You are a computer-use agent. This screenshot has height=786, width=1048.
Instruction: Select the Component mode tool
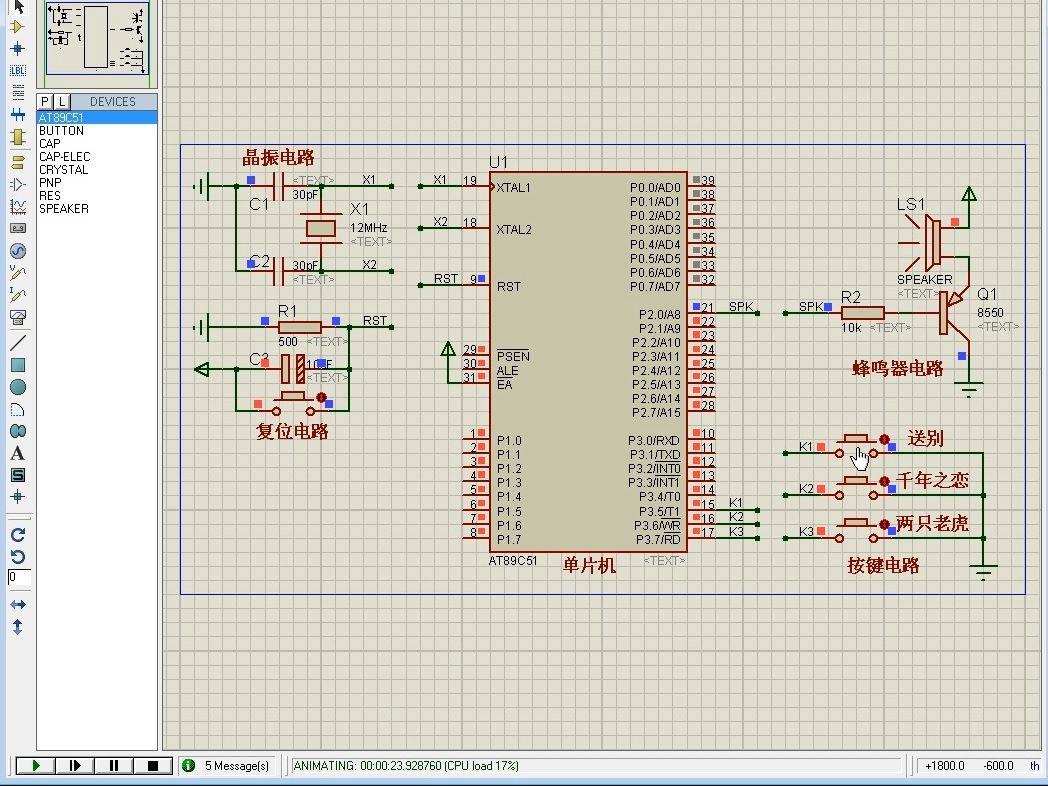[17, 27]
